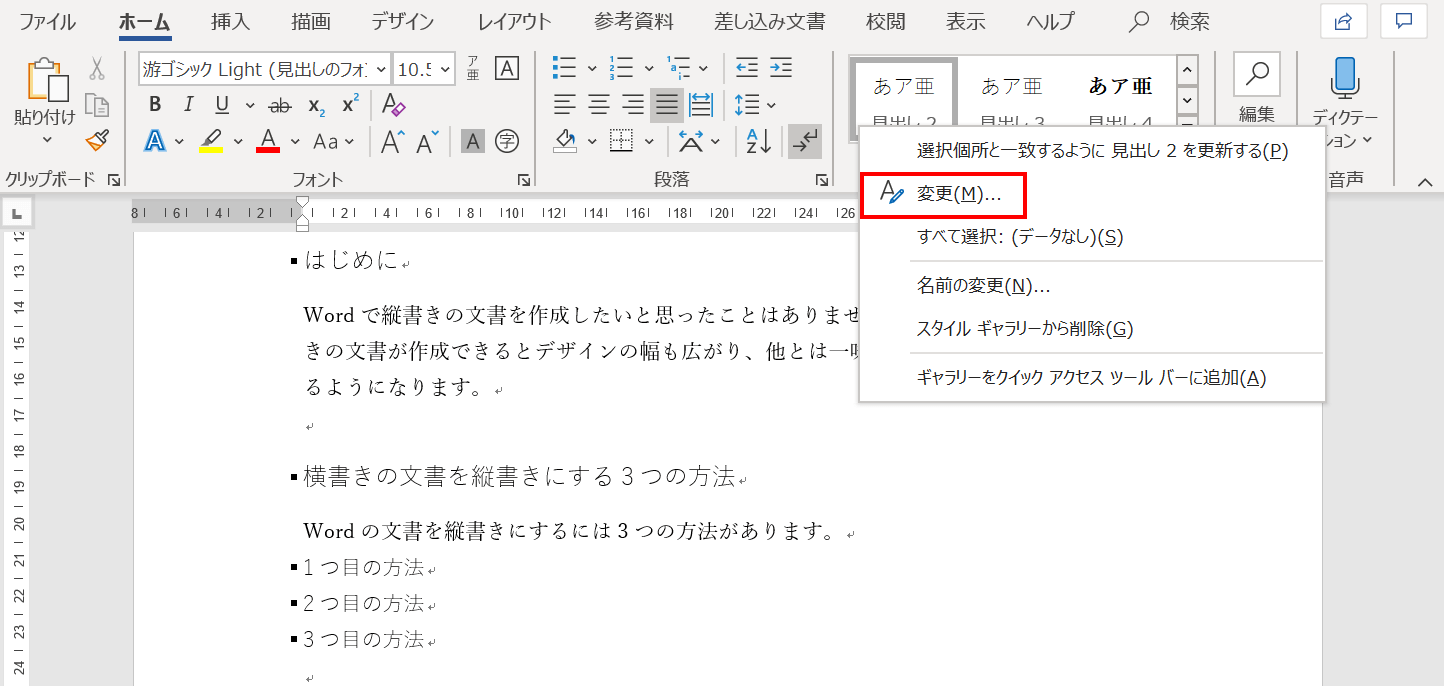Switch to the 挿入 tab

click(231, 21)
